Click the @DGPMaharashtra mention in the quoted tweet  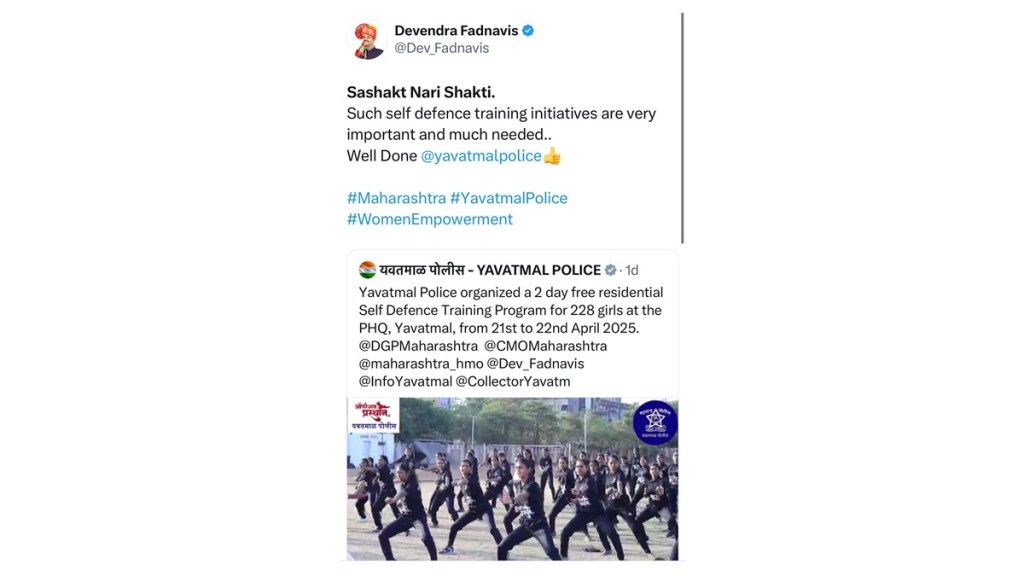click(418, 346)
